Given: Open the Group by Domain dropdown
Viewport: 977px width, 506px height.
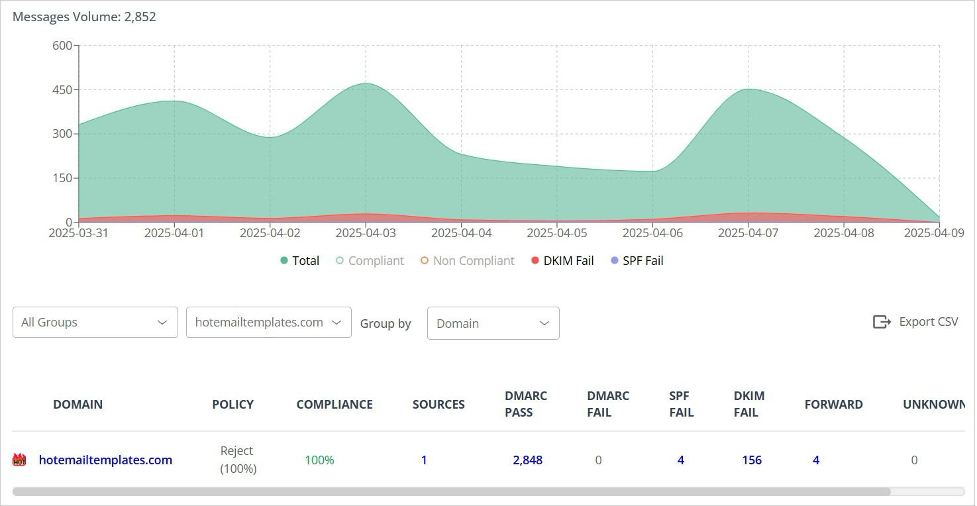Looking at the screenshot, I should pyautogui.click(x=493, y=323).
